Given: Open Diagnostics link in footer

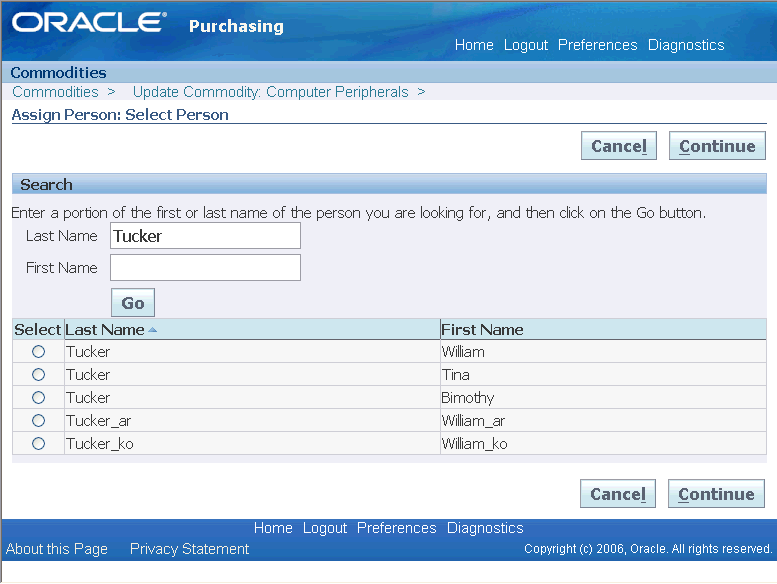Looking at the screenshot, I should (485, 528).
